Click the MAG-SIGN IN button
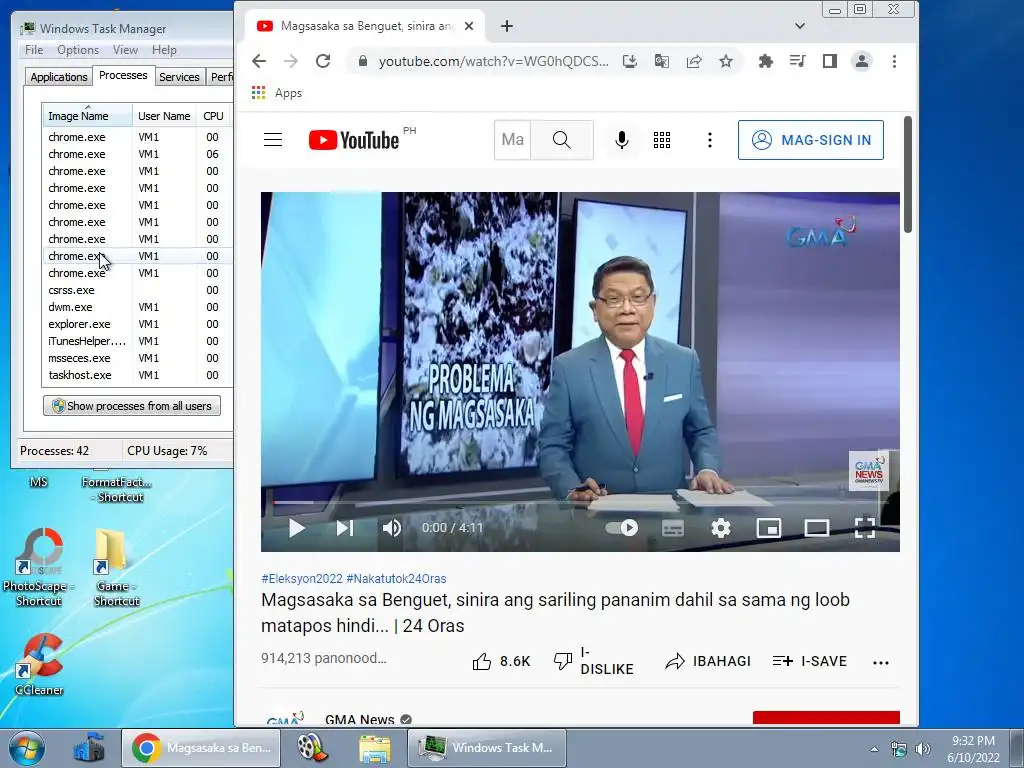The image size is (1024, 768). point(810,140)
